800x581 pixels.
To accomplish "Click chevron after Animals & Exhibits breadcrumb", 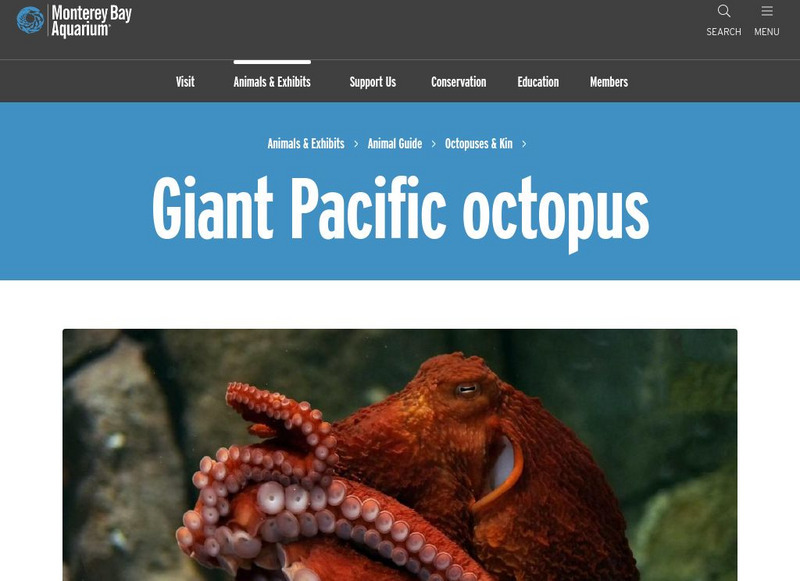I will pyautogui.click(x=356, y=144).
